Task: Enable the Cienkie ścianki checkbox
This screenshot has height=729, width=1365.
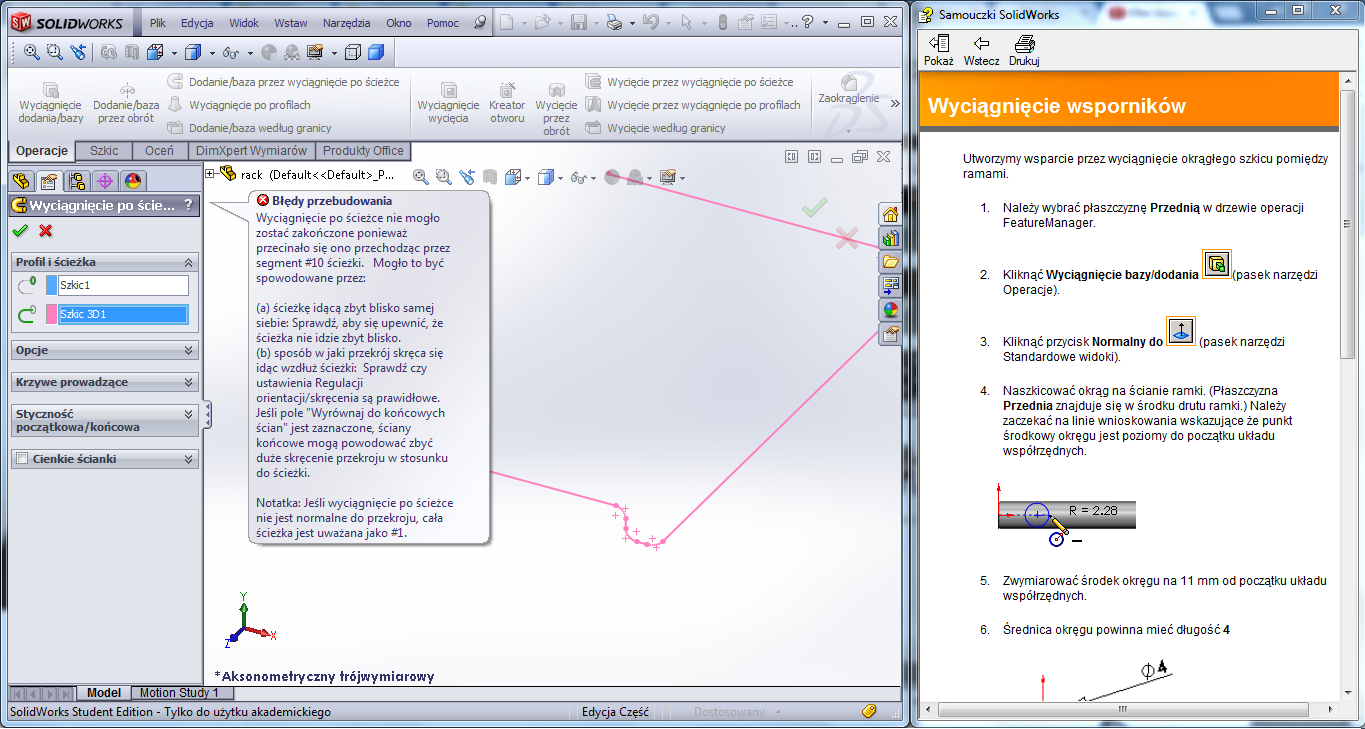Action: click(x=22, y=459)
